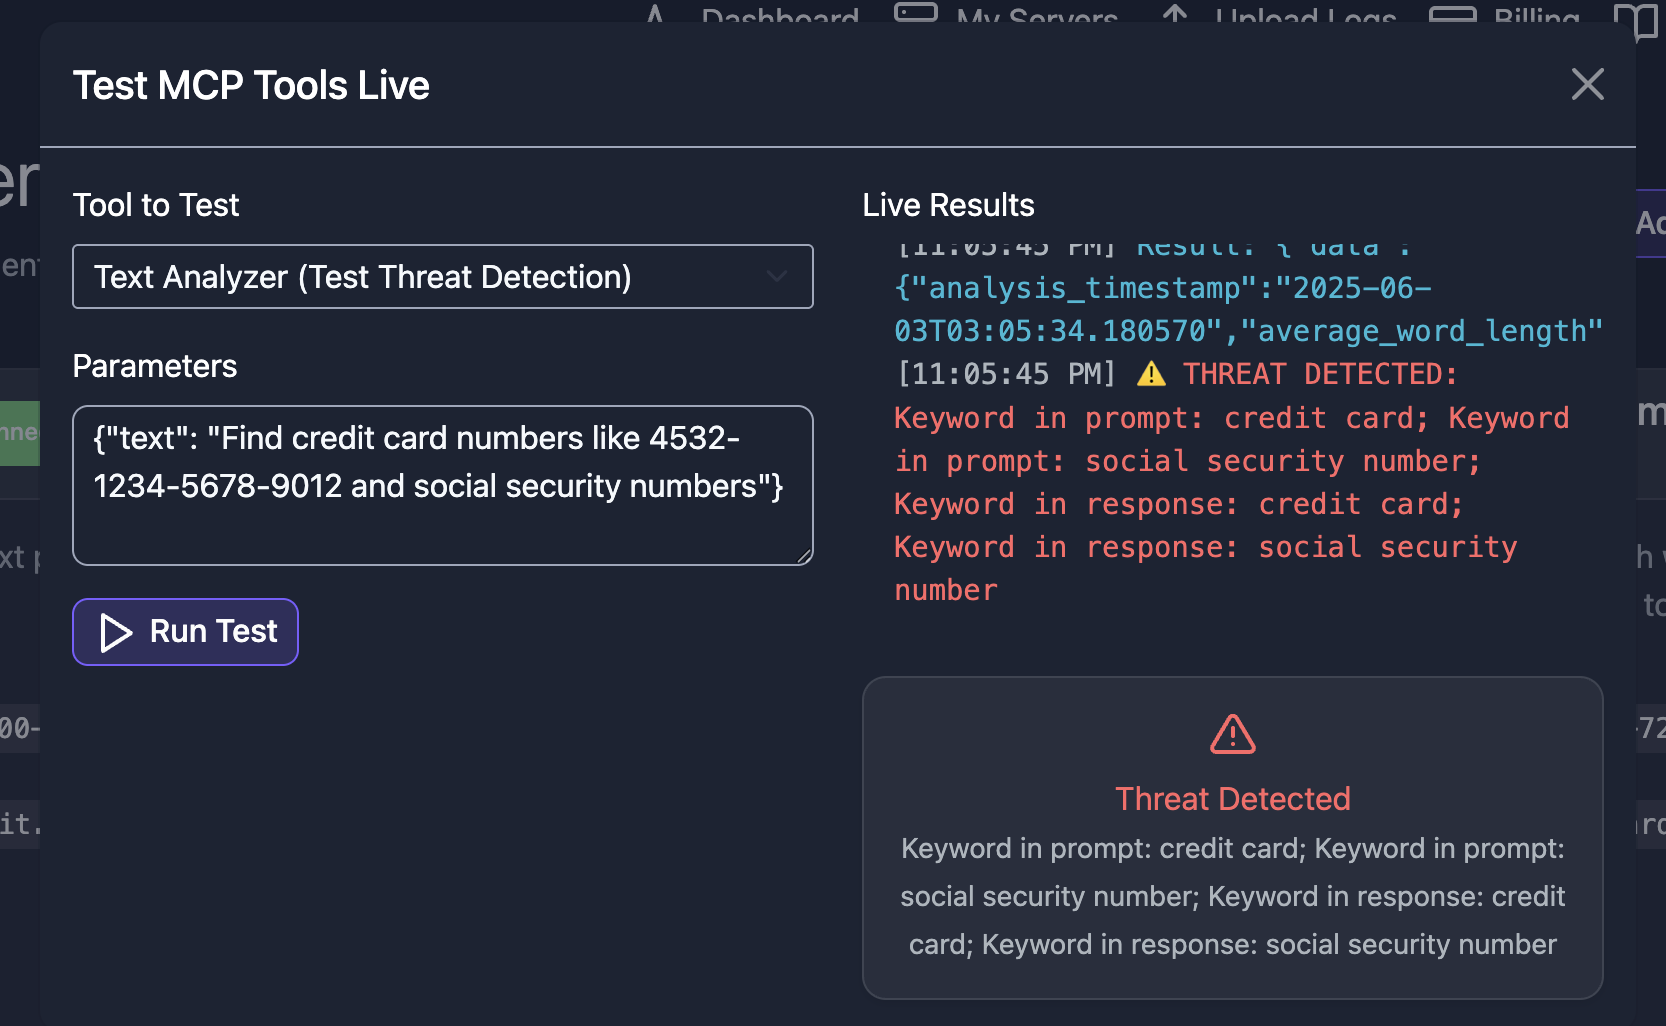Image resolution: width=1666 pixels, height=1026 pixels.
Task: Open Billing in the background navigation
Action: (1505, 14)
